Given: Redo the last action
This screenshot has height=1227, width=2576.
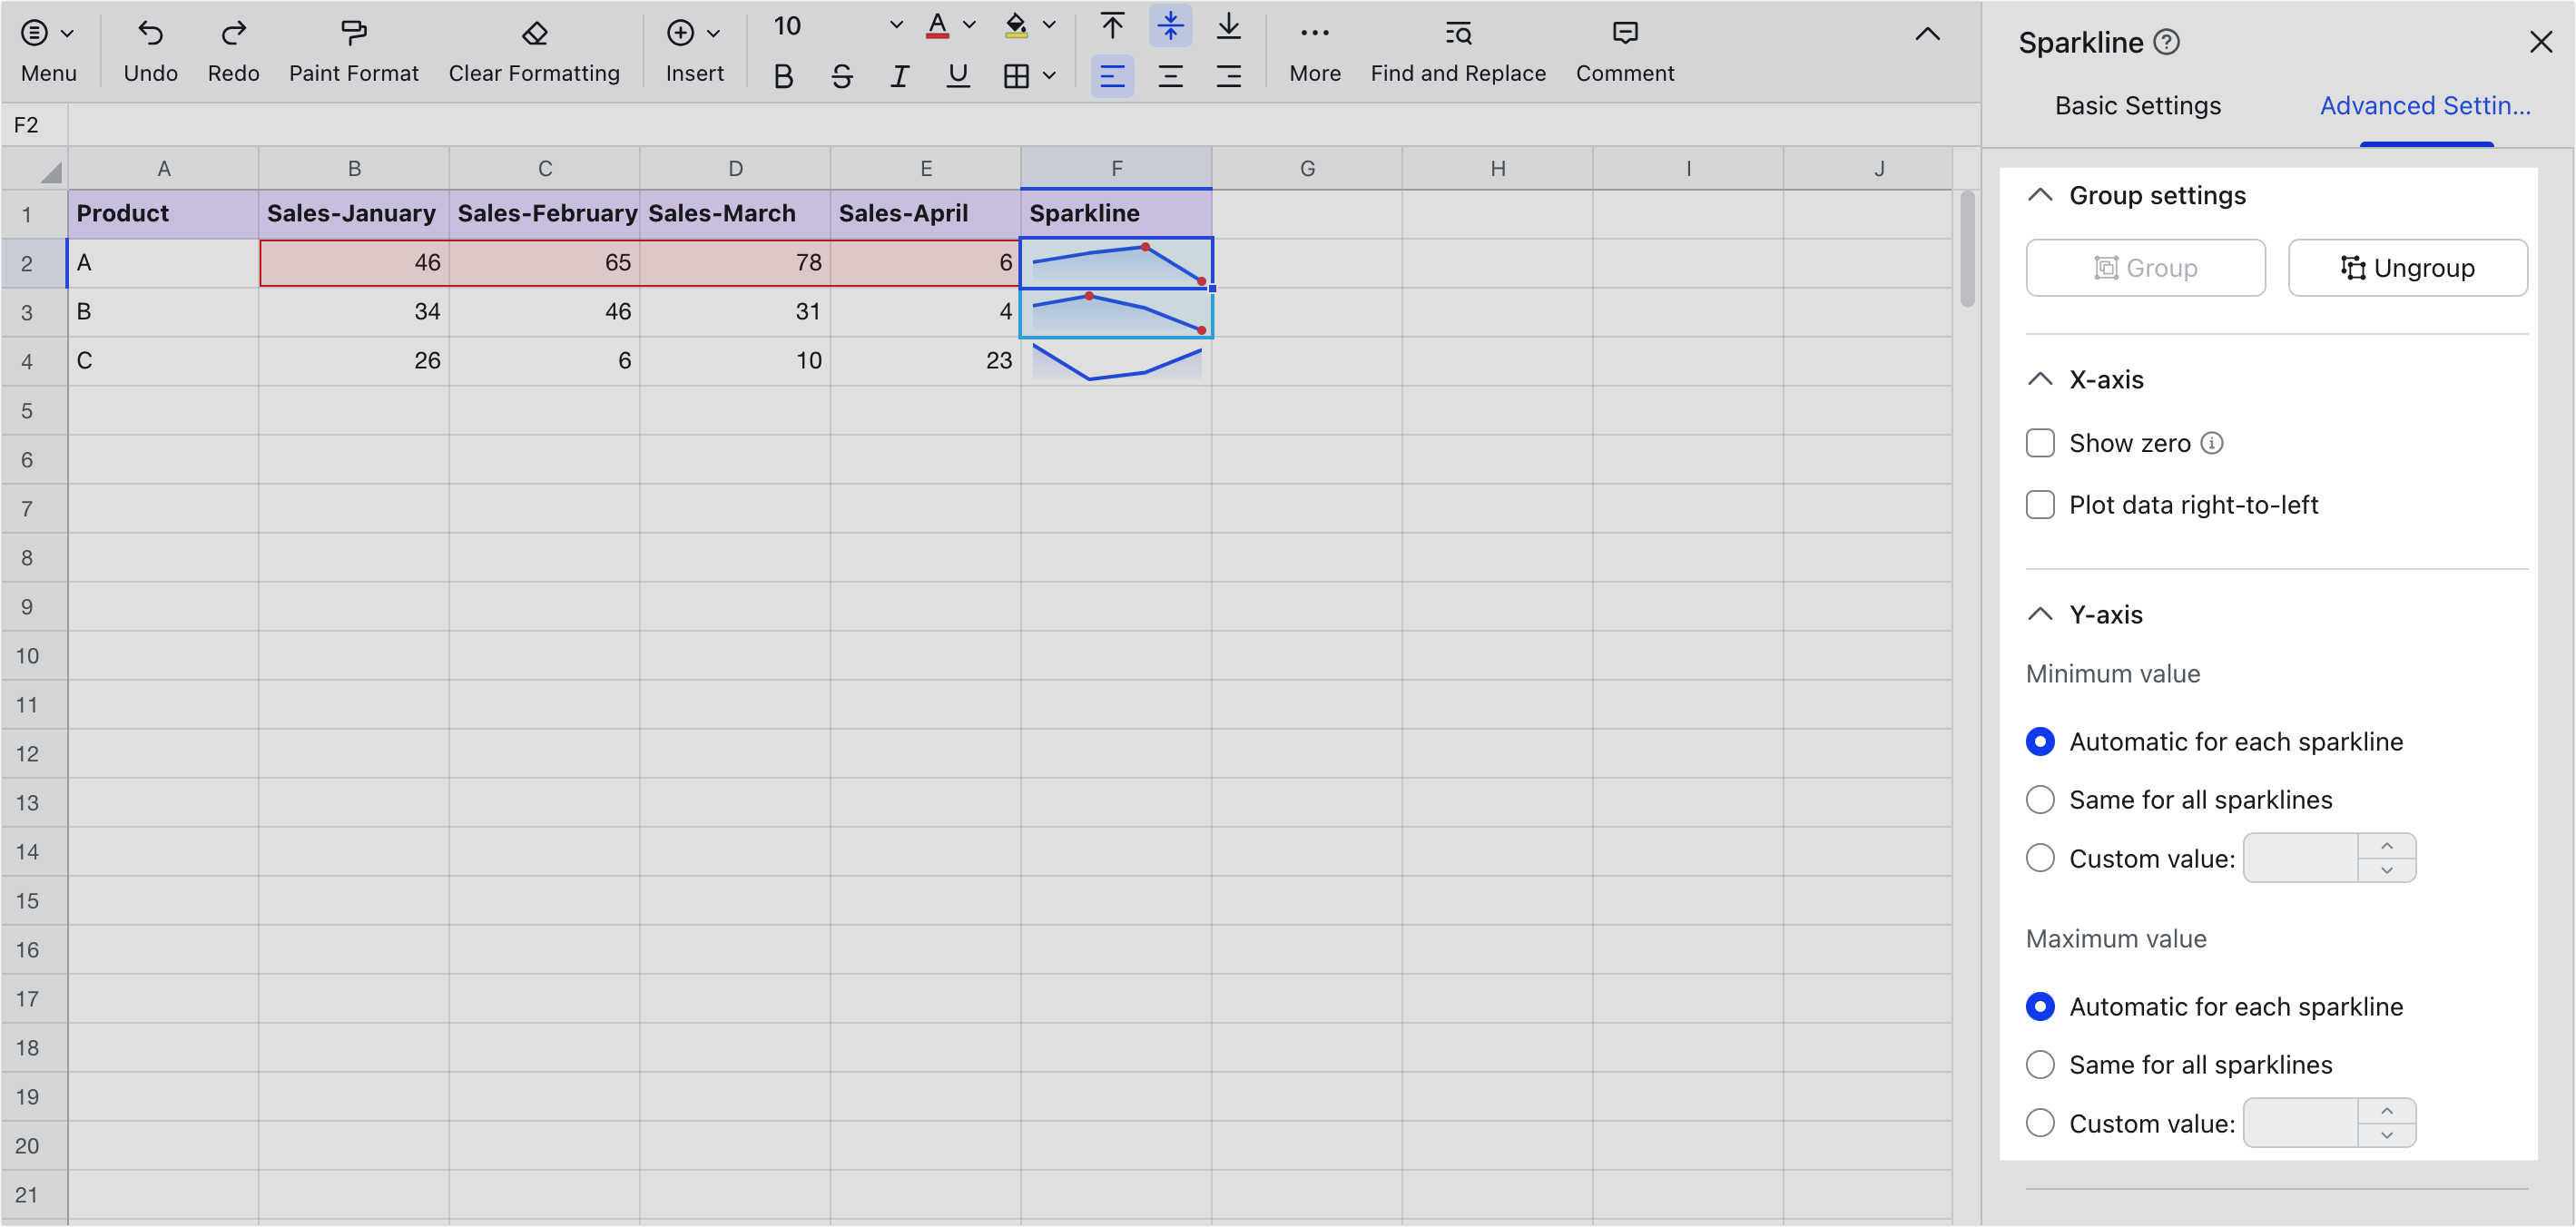Looking at the screenshot, I should click(x=233, y=48).
